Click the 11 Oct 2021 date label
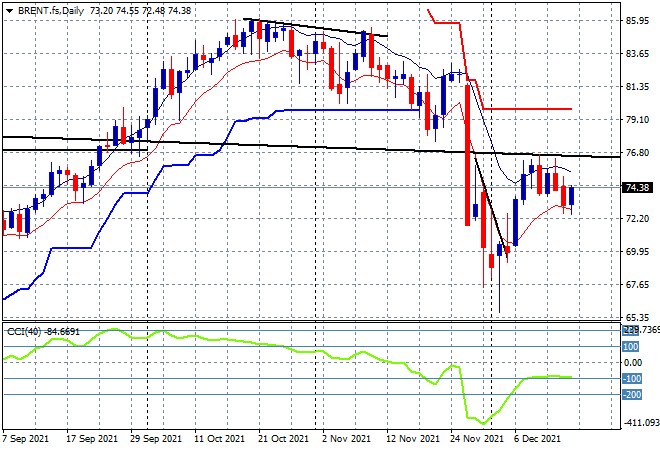660x450 pixels. (x=219, y=439)
